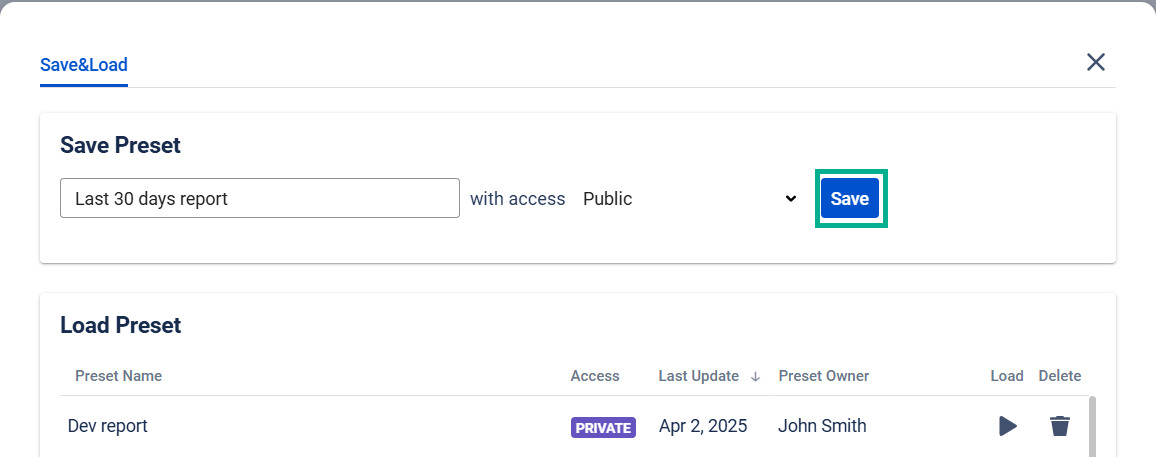Sort by Preset Name column
The width and height of the screenshot is (1156, 457).
coord(118,376)
